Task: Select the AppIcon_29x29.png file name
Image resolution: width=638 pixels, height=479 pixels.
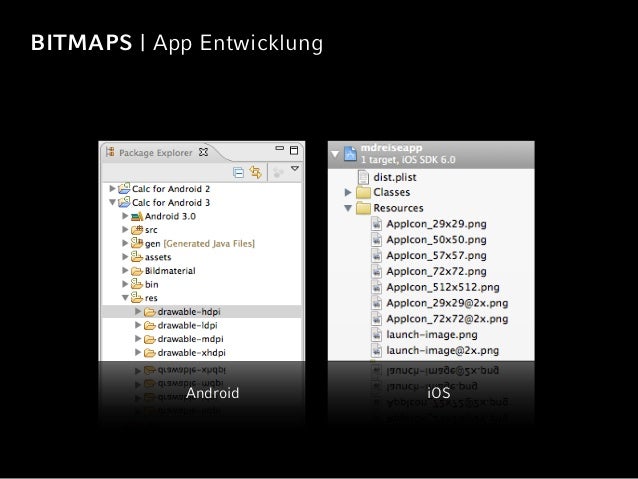Action: [437, 224]
